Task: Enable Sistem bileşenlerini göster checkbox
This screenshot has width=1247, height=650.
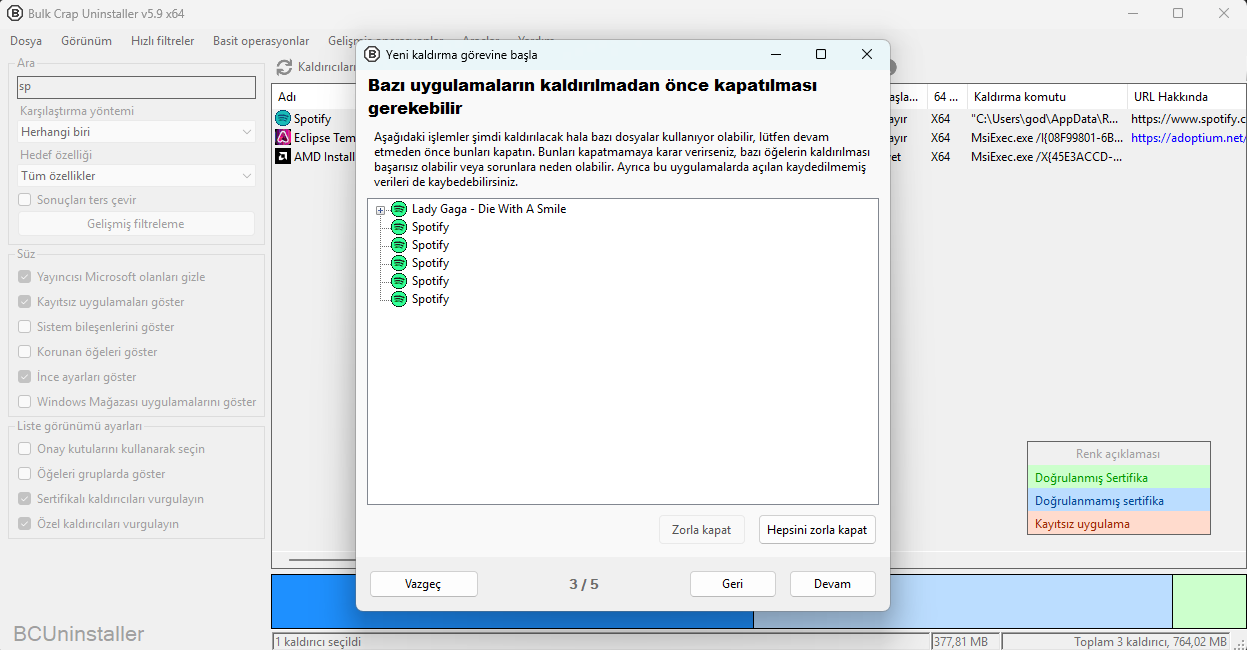Action: (26, 327)
